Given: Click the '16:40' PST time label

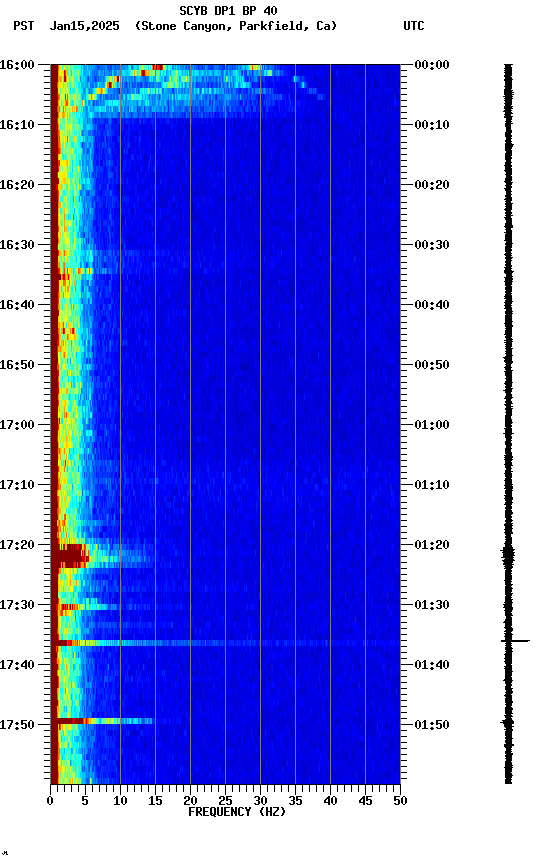Looking at the screenshot, I should click(17, 305).
